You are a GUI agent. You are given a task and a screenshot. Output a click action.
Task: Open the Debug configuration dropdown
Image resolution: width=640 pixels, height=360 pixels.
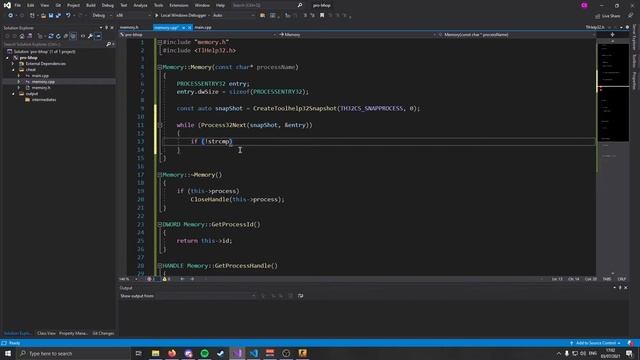pos(102,16)
